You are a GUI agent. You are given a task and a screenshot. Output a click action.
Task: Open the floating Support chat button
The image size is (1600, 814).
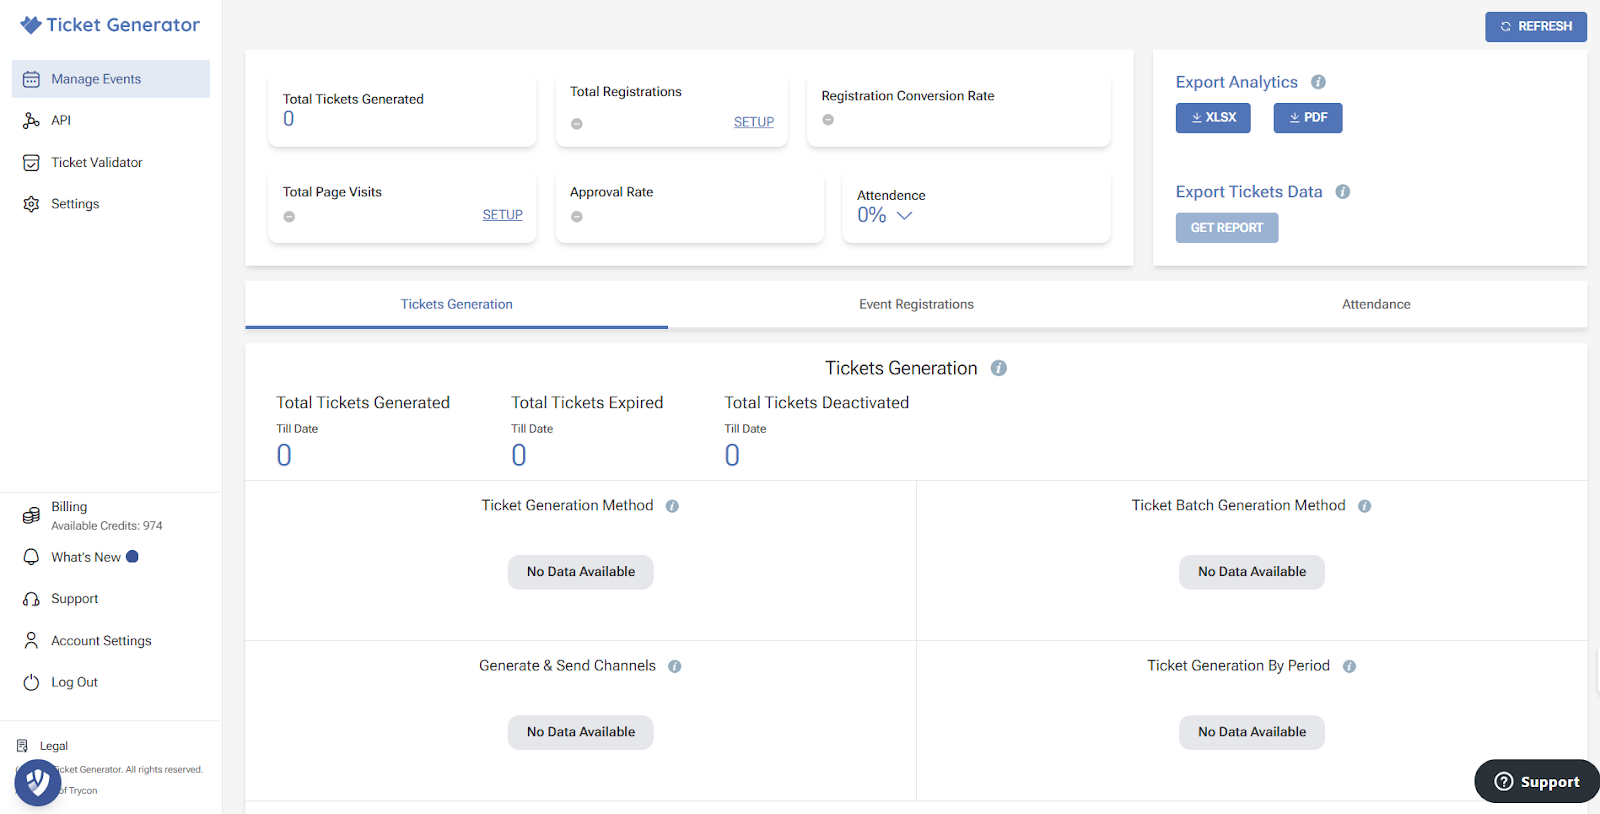pyautogui.click(x=1537, y=781)
